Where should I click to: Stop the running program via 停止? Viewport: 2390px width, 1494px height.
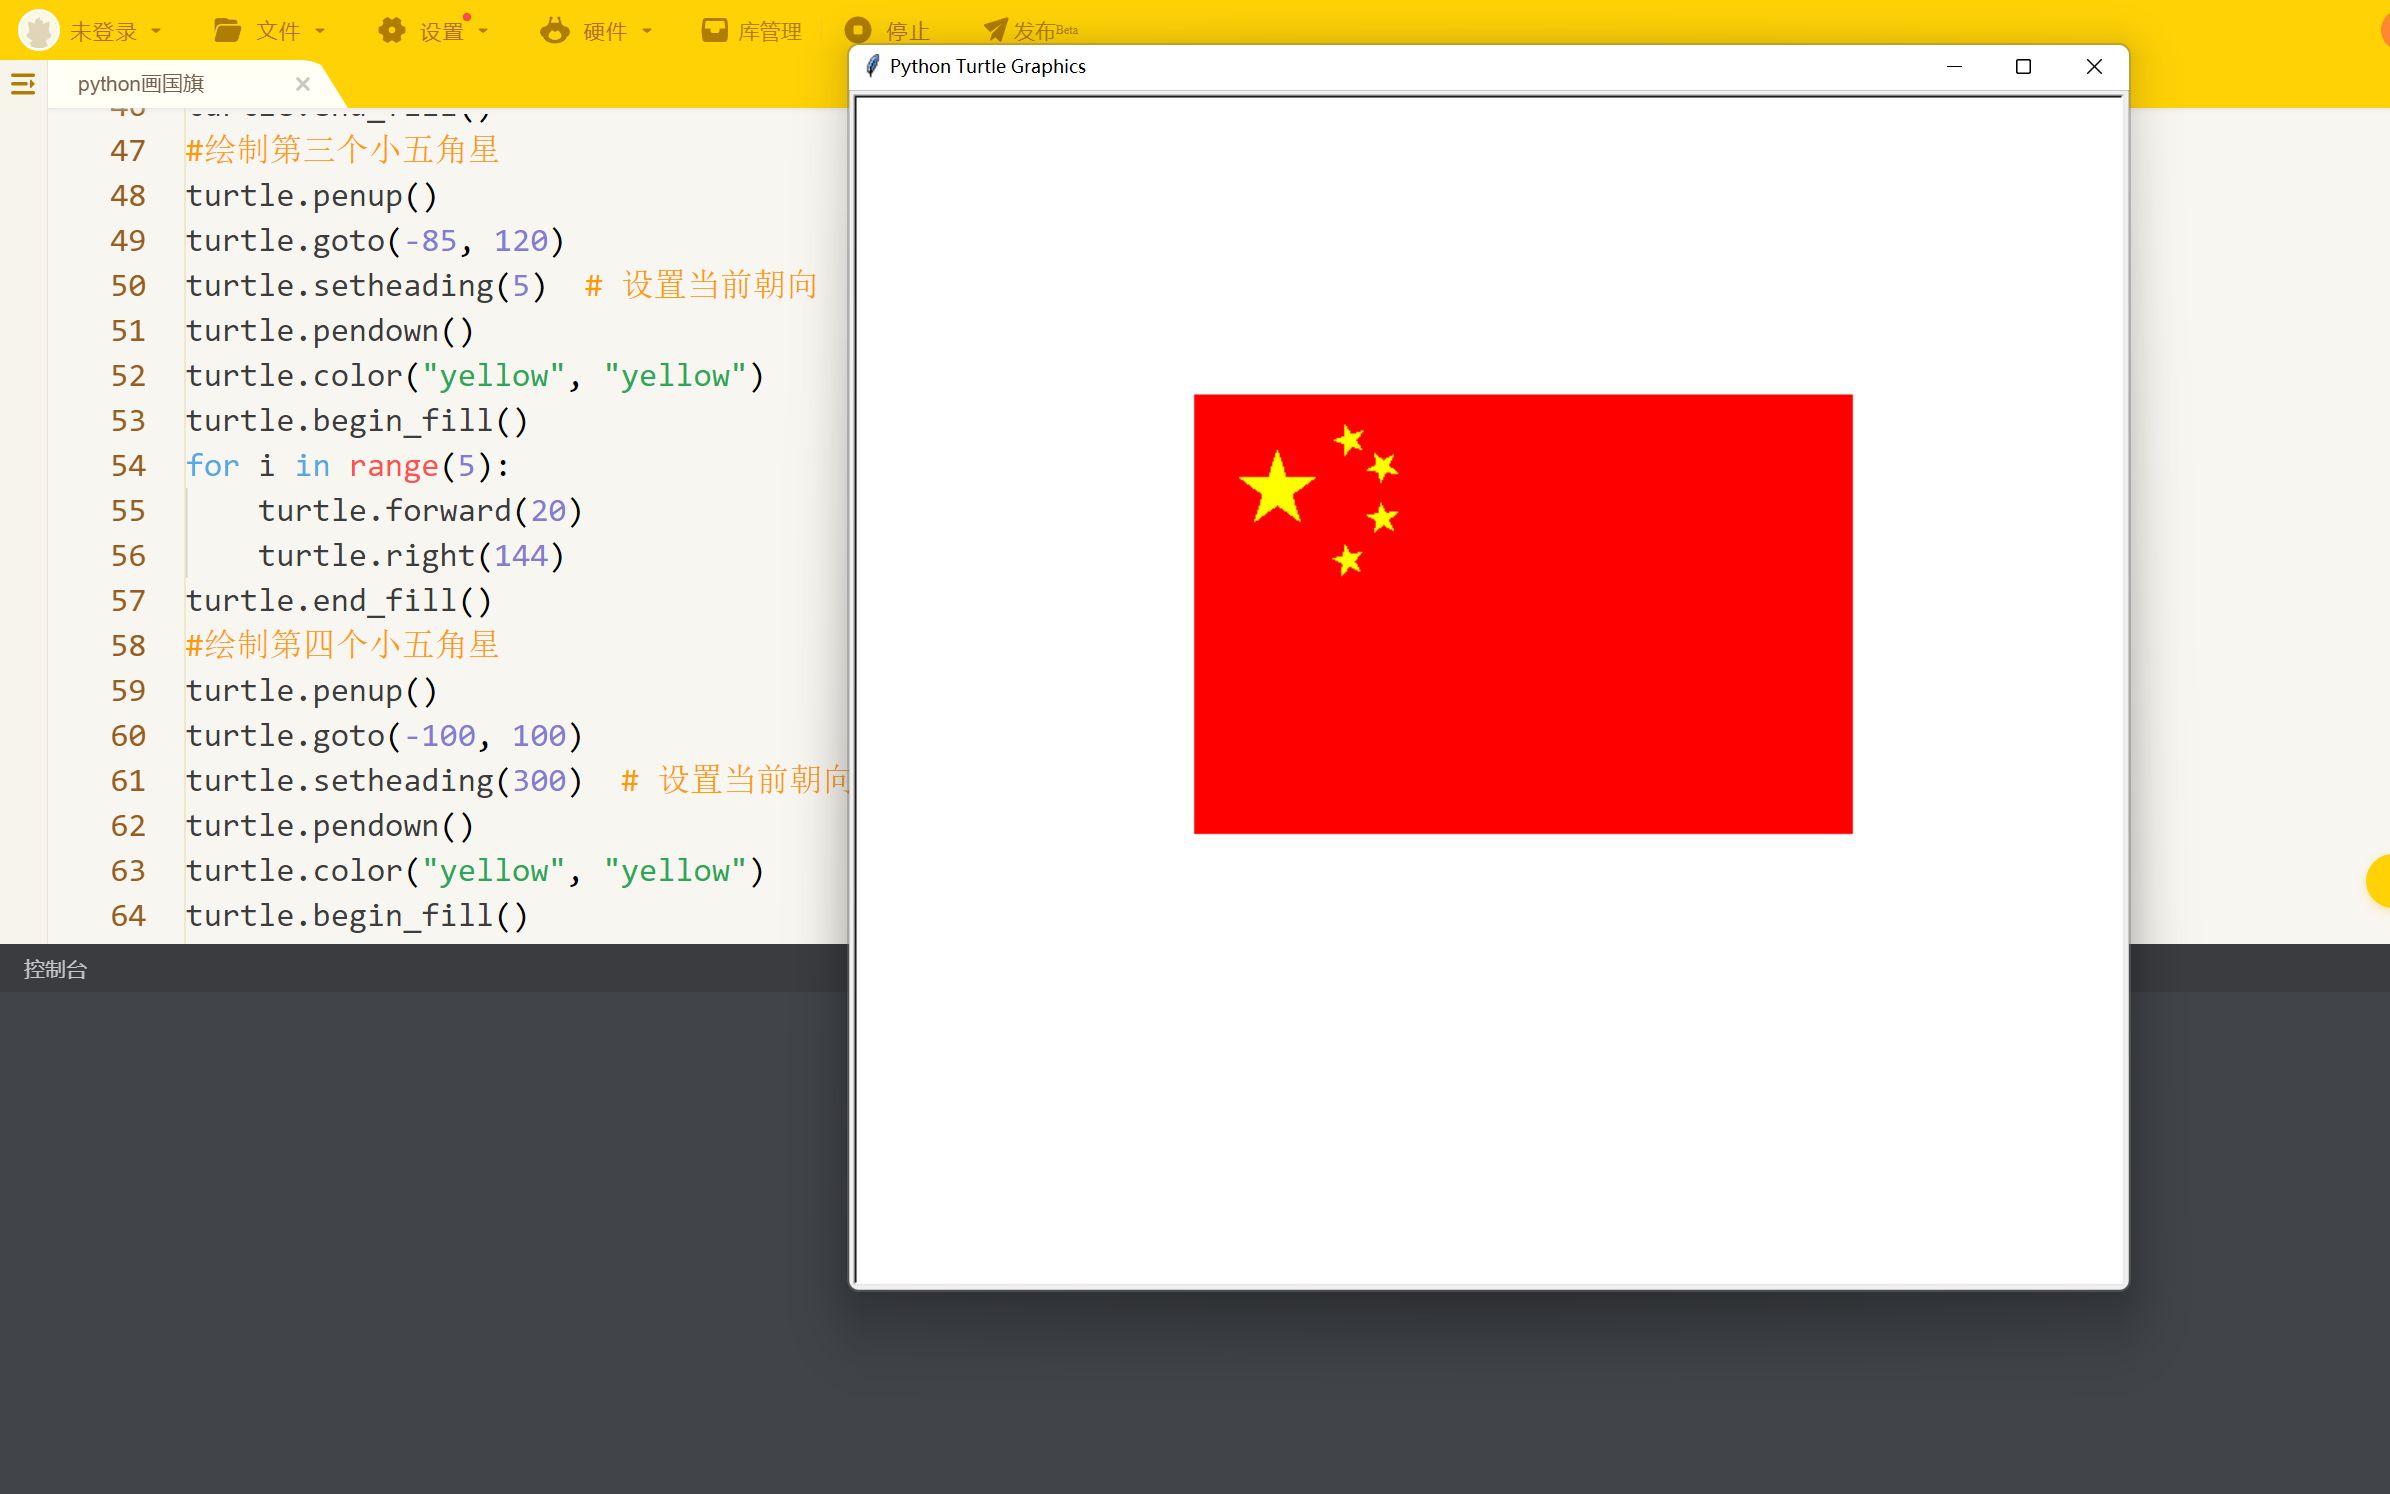pos(907,32)
